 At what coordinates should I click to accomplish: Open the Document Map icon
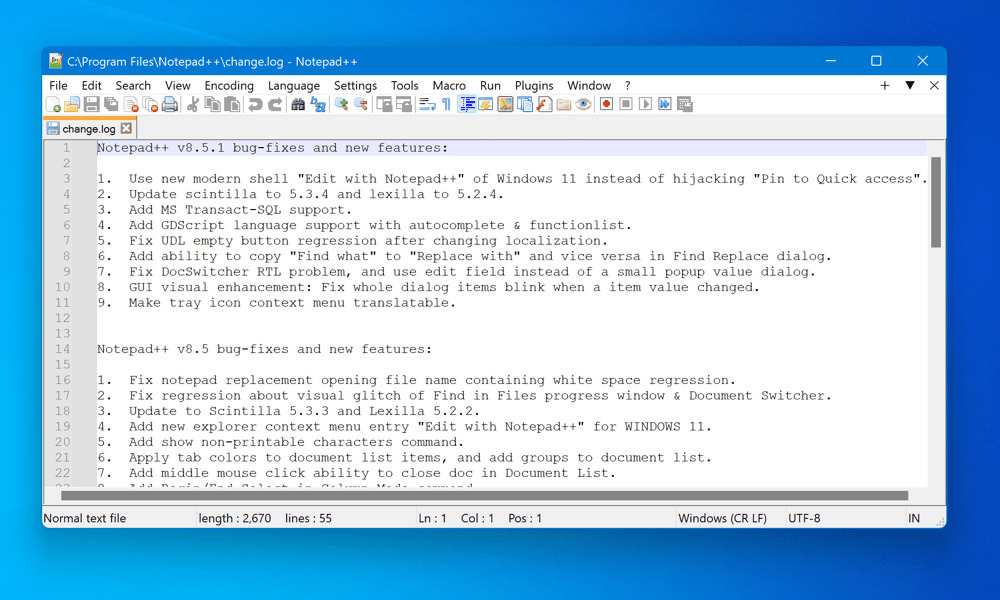505,105
